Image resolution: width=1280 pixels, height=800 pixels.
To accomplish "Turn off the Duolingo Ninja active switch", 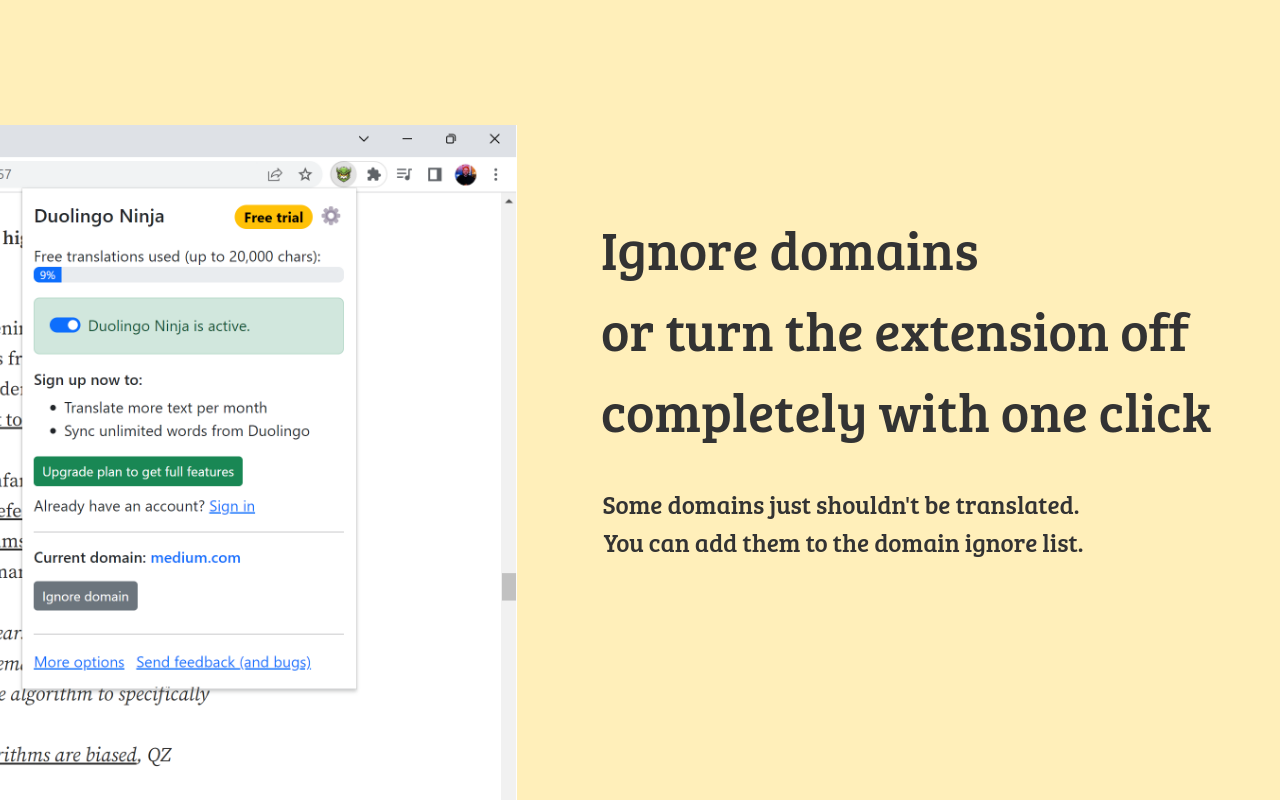I will pos(65,325).
